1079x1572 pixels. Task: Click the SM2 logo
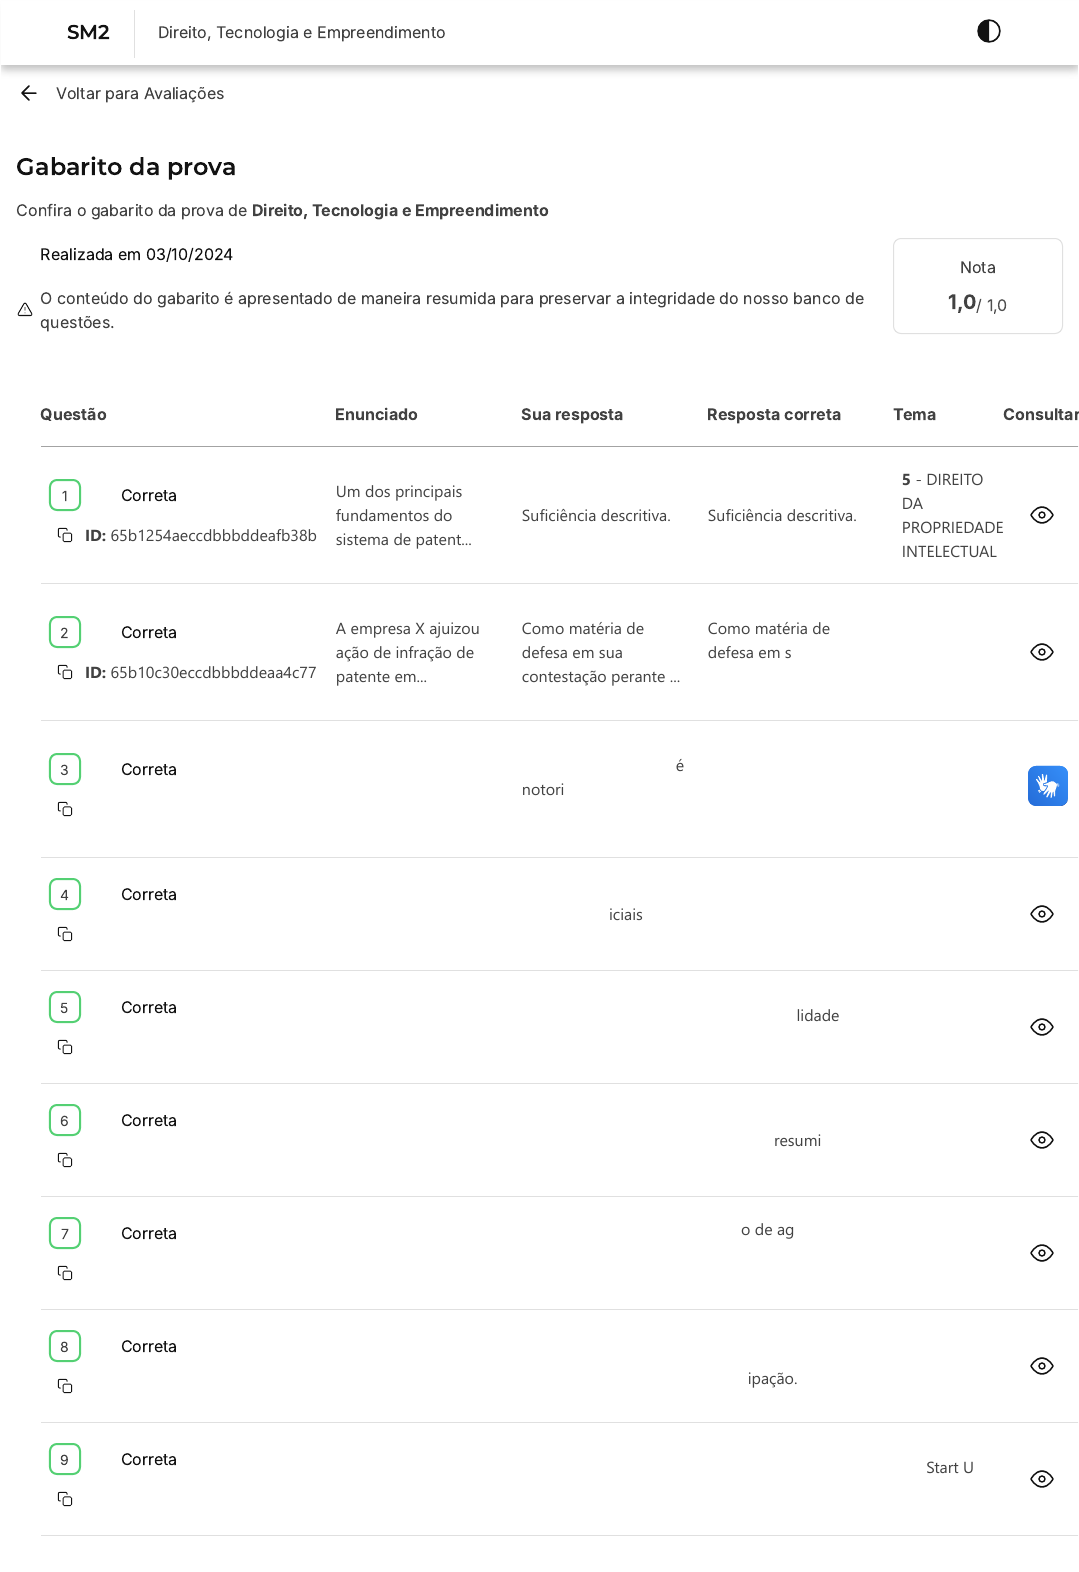(x=88, y=32)
